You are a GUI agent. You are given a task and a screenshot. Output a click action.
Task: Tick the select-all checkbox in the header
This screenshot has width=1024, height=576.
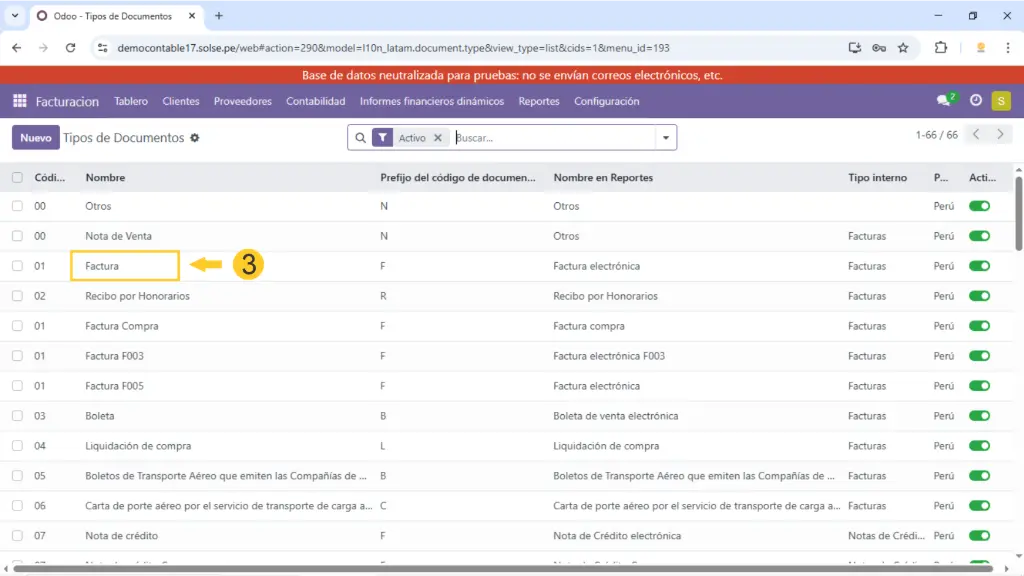coord(17,178)
